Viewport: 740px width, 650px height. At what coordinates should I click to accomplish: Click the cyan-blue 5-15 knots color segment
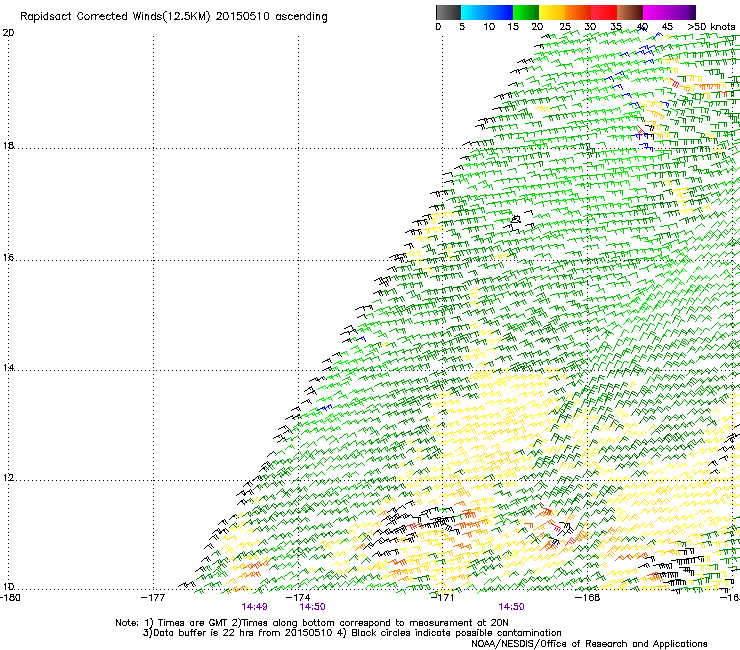point(487,12)
